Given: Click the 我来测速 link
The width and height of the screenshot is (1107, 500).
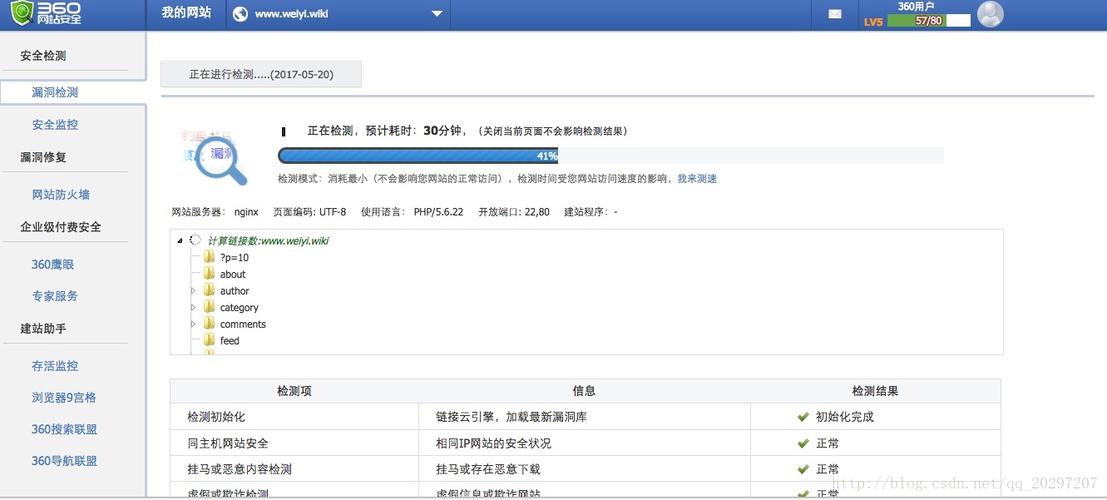Looking at the screenshot, I should tap(697, 179).
